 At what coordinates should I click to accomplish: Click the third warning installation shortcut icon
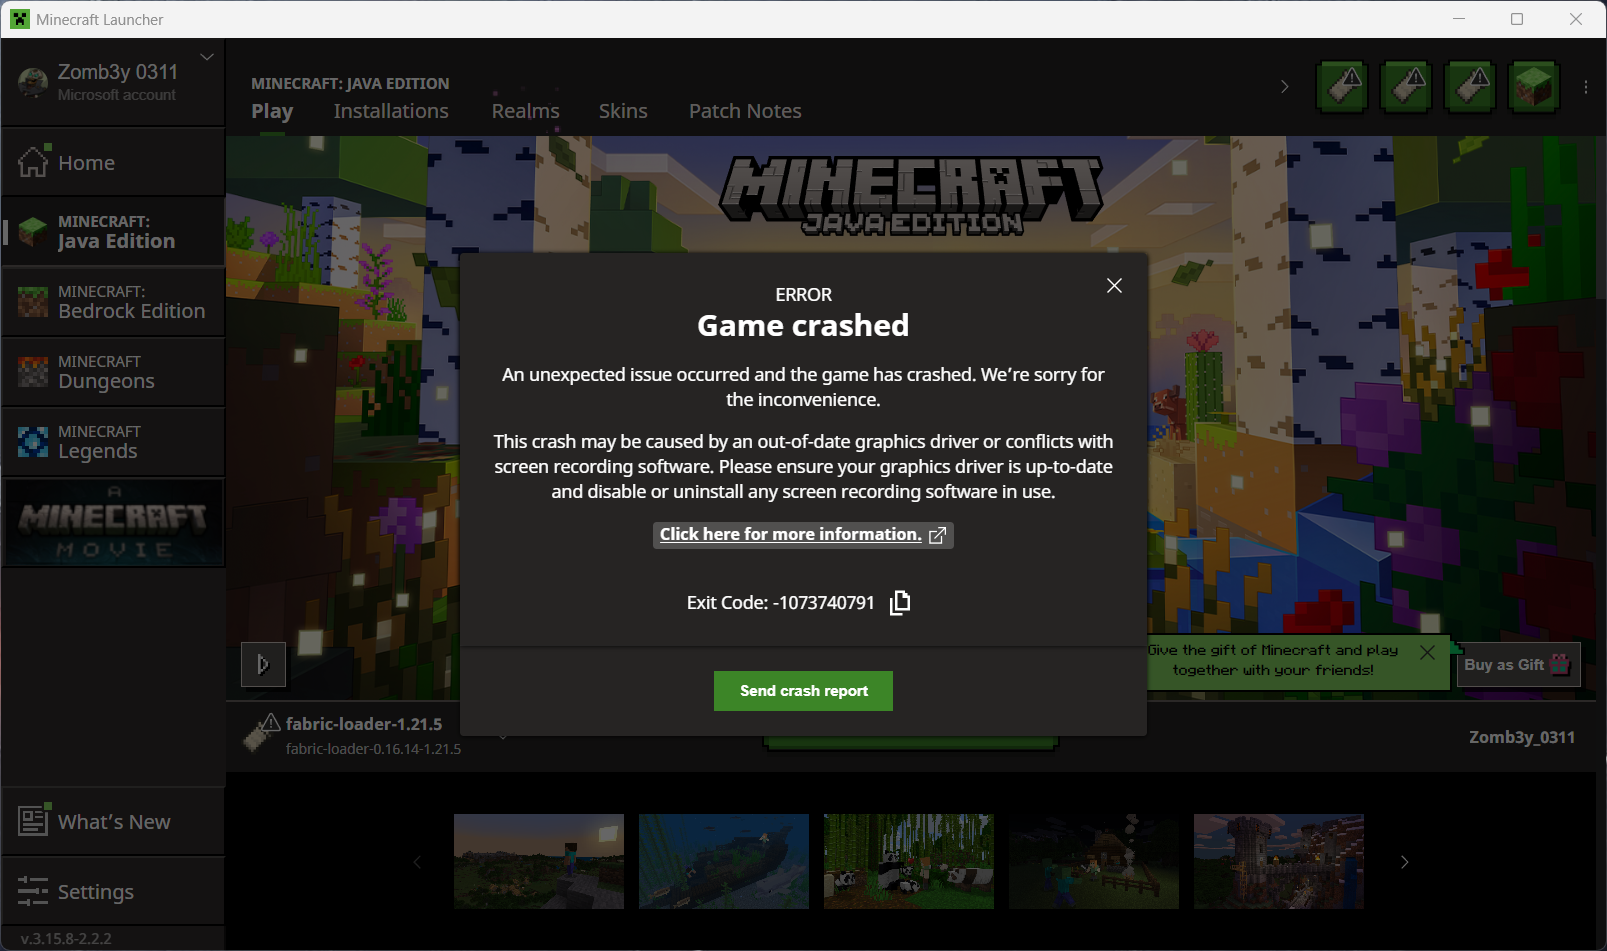click(1471, 87)
